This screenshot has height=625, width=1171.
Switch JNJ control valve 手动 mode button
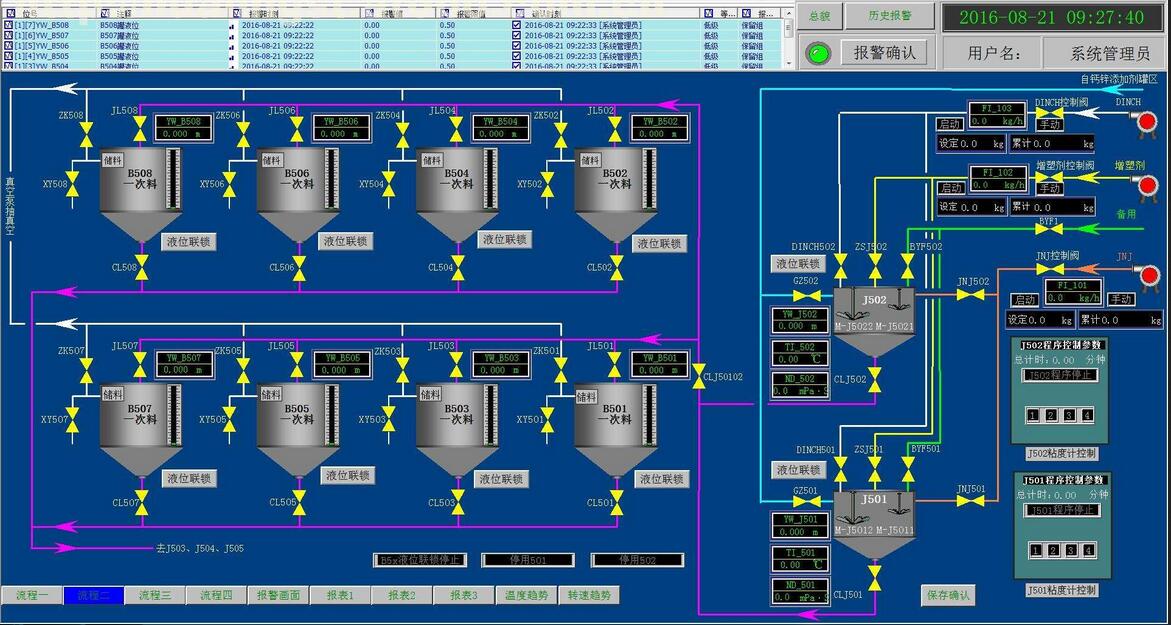1121,299
